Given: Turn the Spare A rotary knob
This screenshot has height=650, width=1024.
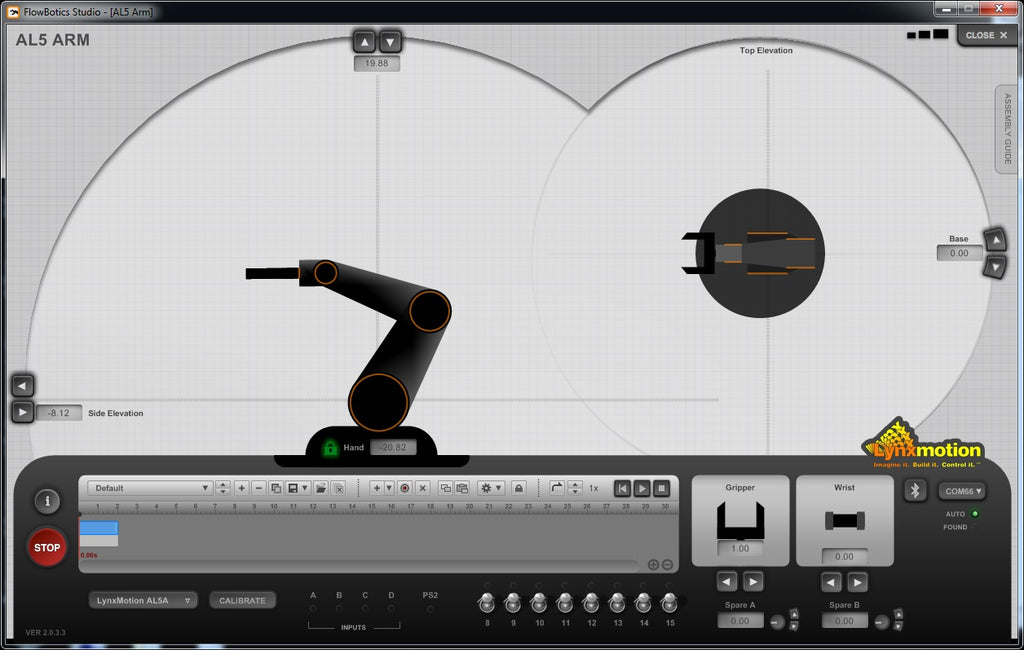Looking at the screenshot, I should pyautogui.click(x=777, y=622).
